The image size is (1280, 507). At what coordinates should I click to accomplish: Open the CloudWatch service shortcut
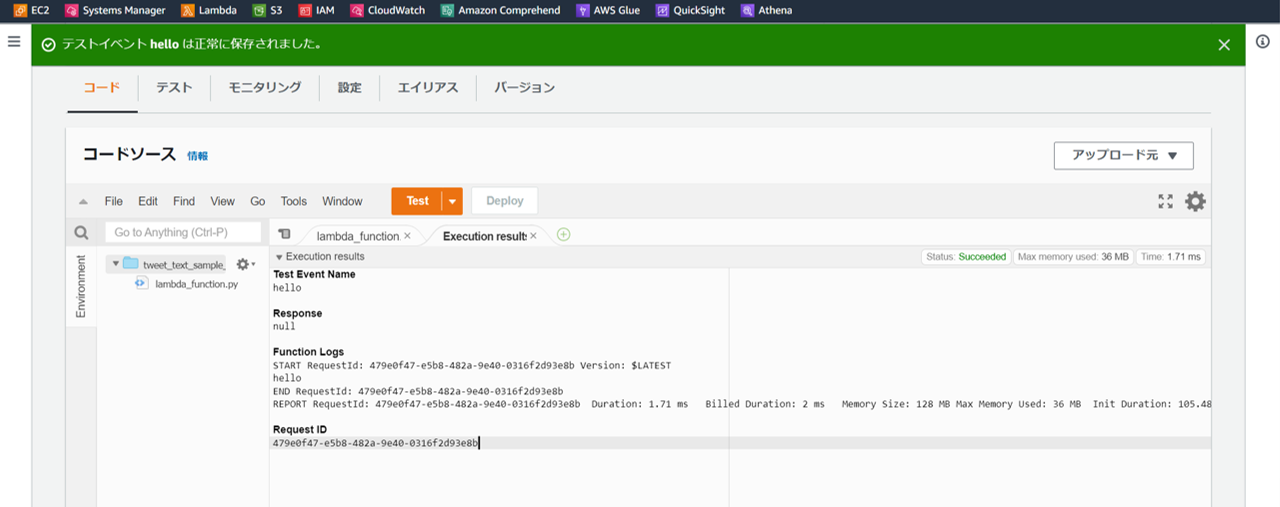point(388,10)
